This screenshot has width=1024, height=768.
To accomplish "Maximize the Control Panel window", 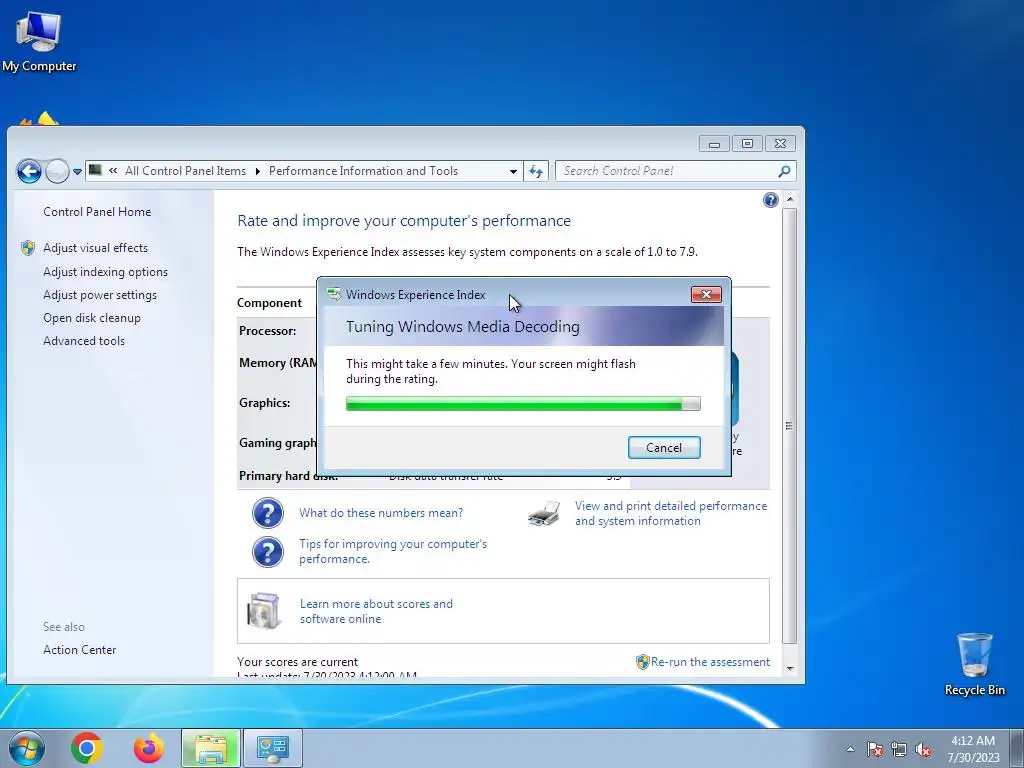I will click(747, 144).
